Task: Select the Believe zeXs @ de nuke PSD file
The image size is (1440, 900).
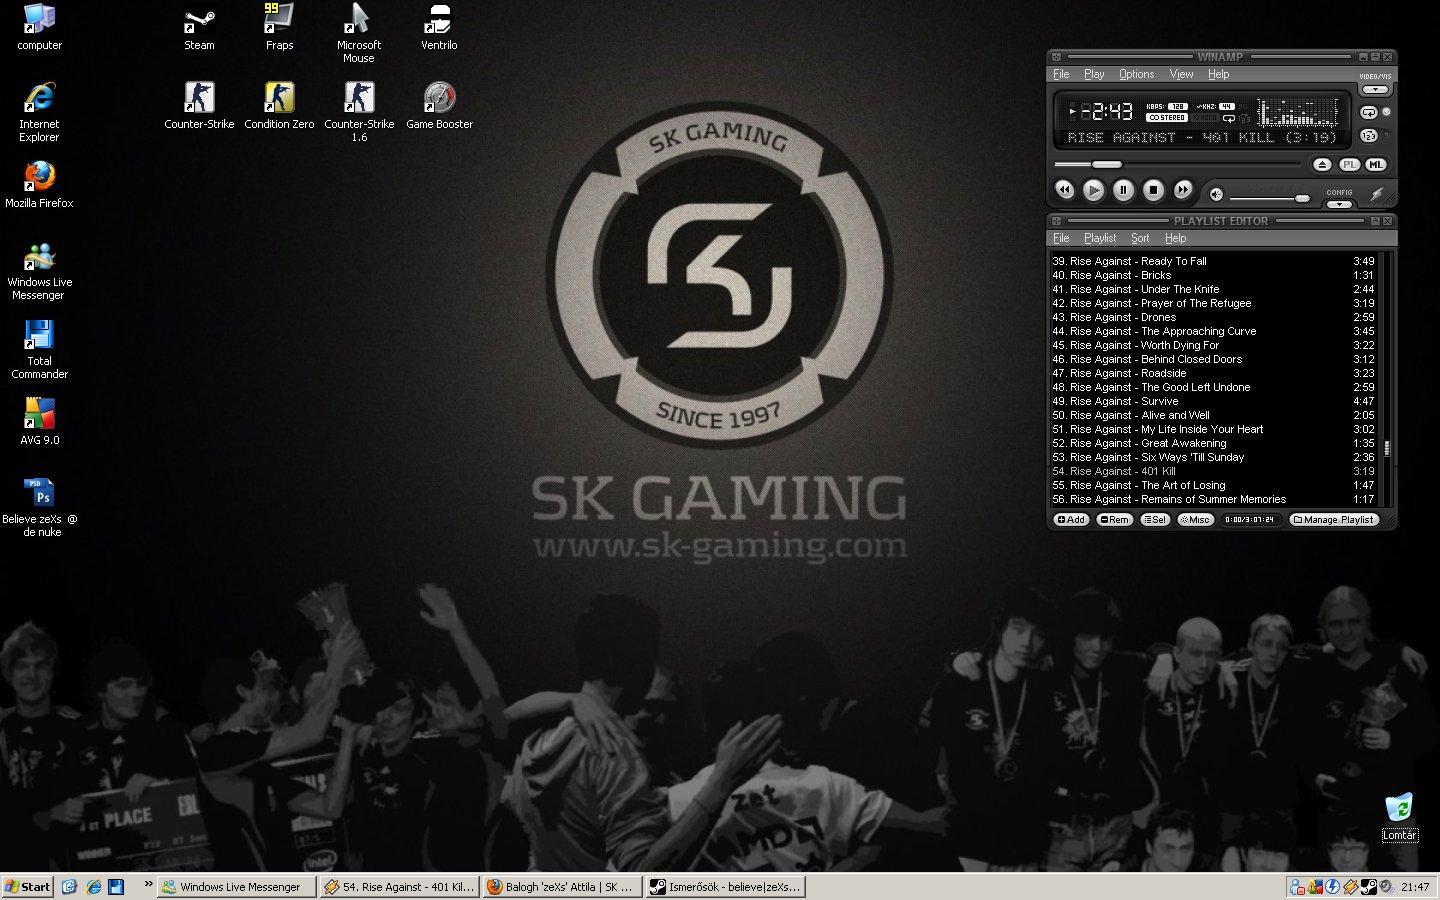Action: coord(39,508)
